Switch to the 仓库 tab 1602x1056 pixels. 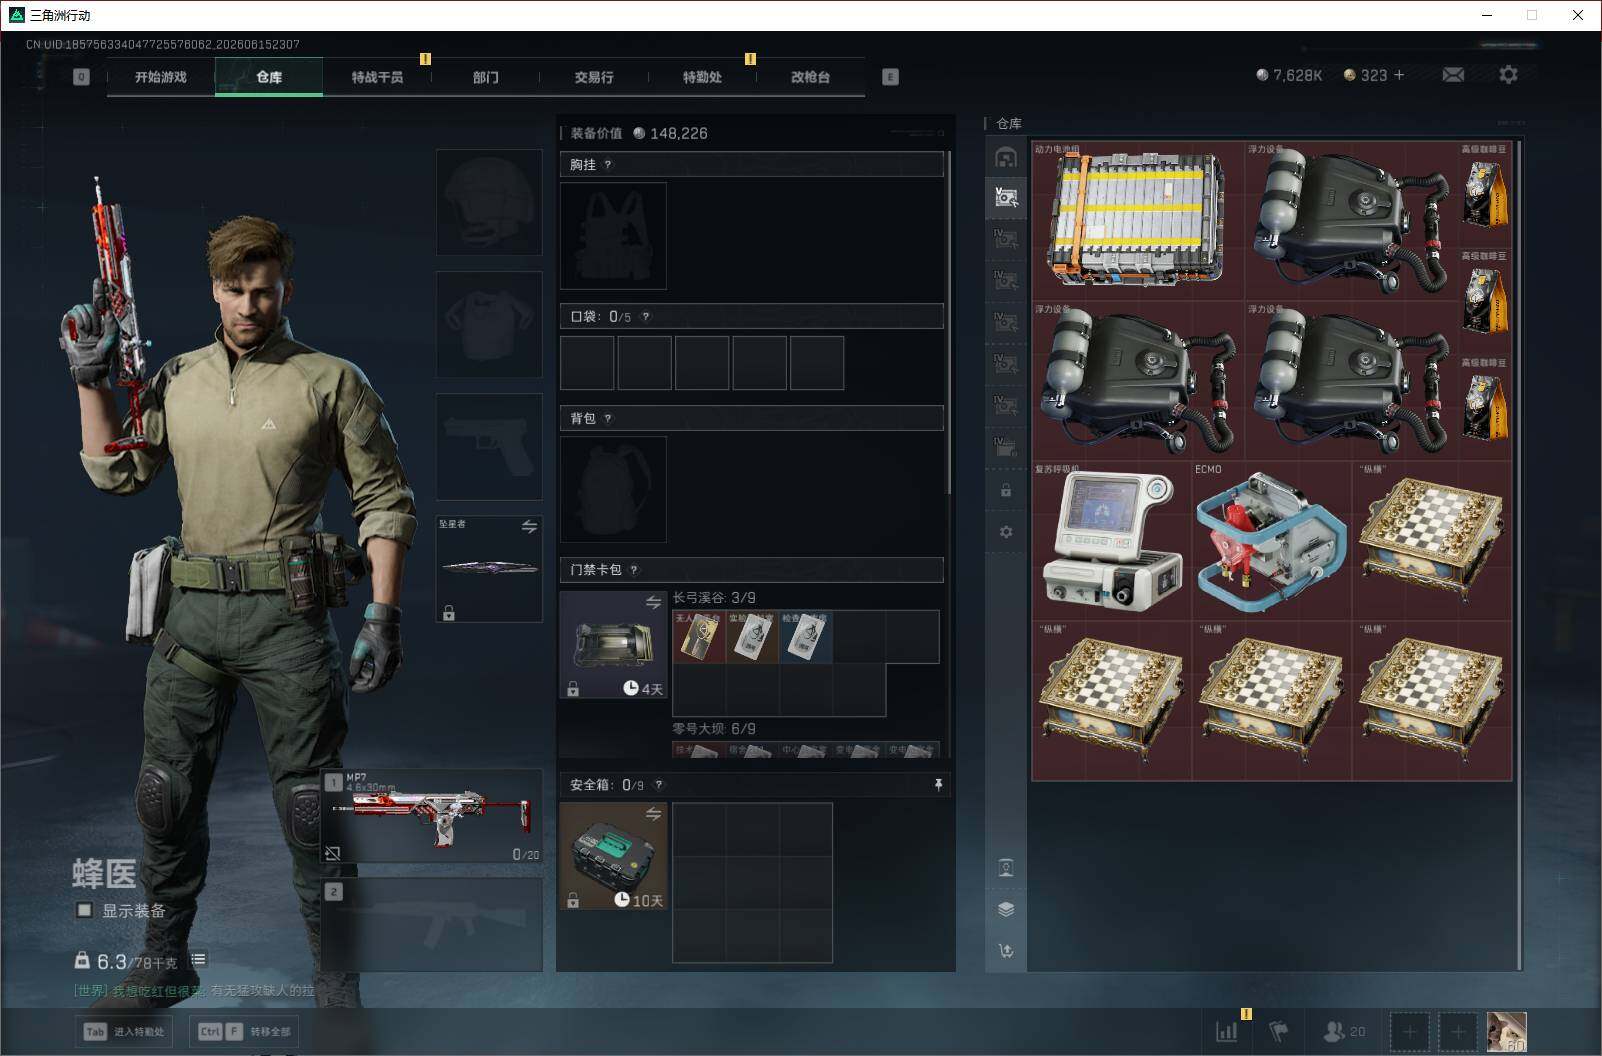[x=269, y=77]
